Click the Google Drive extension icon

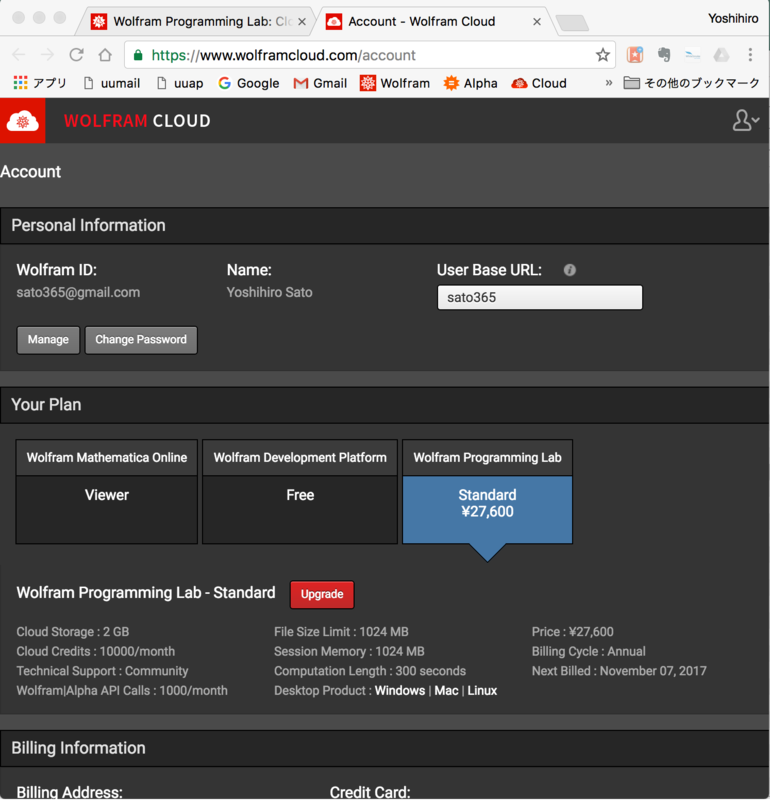(721, 55)
